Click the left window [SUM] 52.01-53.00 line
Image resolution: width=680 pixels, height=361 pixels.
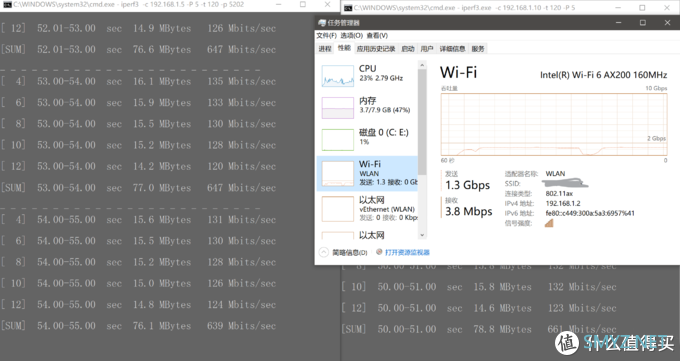138,49
